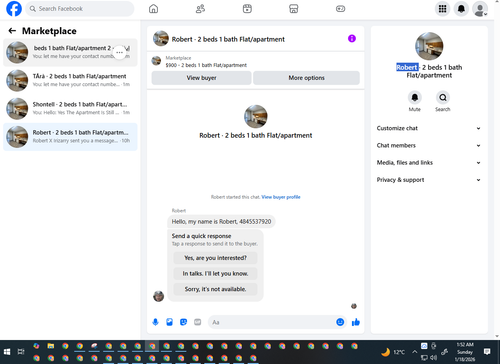Open Facebook notifications bell

coord(461,9)
